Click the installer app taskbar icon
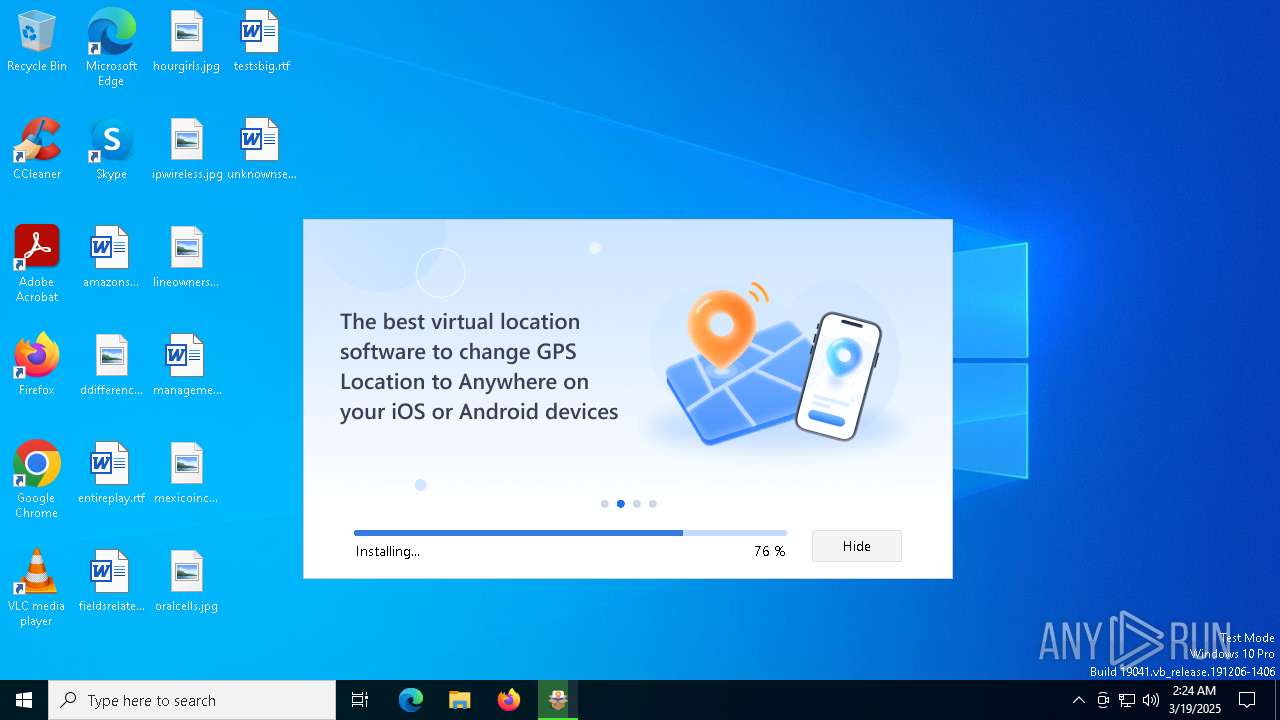The width and height of the screenshot is (1280, 720). [x=558, y=700]
